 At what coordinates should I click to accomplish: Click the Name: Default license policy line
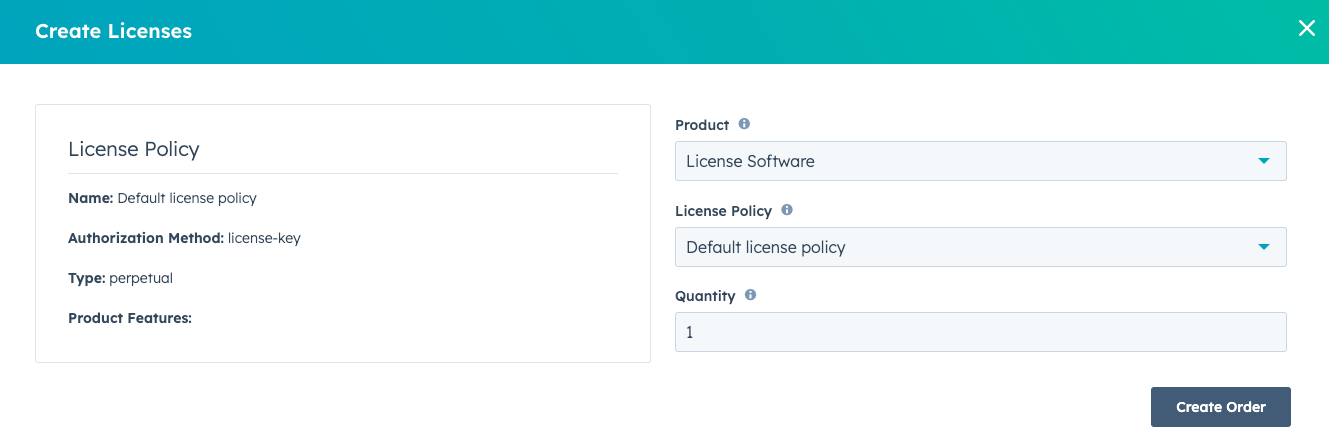(x=162, y=198)
